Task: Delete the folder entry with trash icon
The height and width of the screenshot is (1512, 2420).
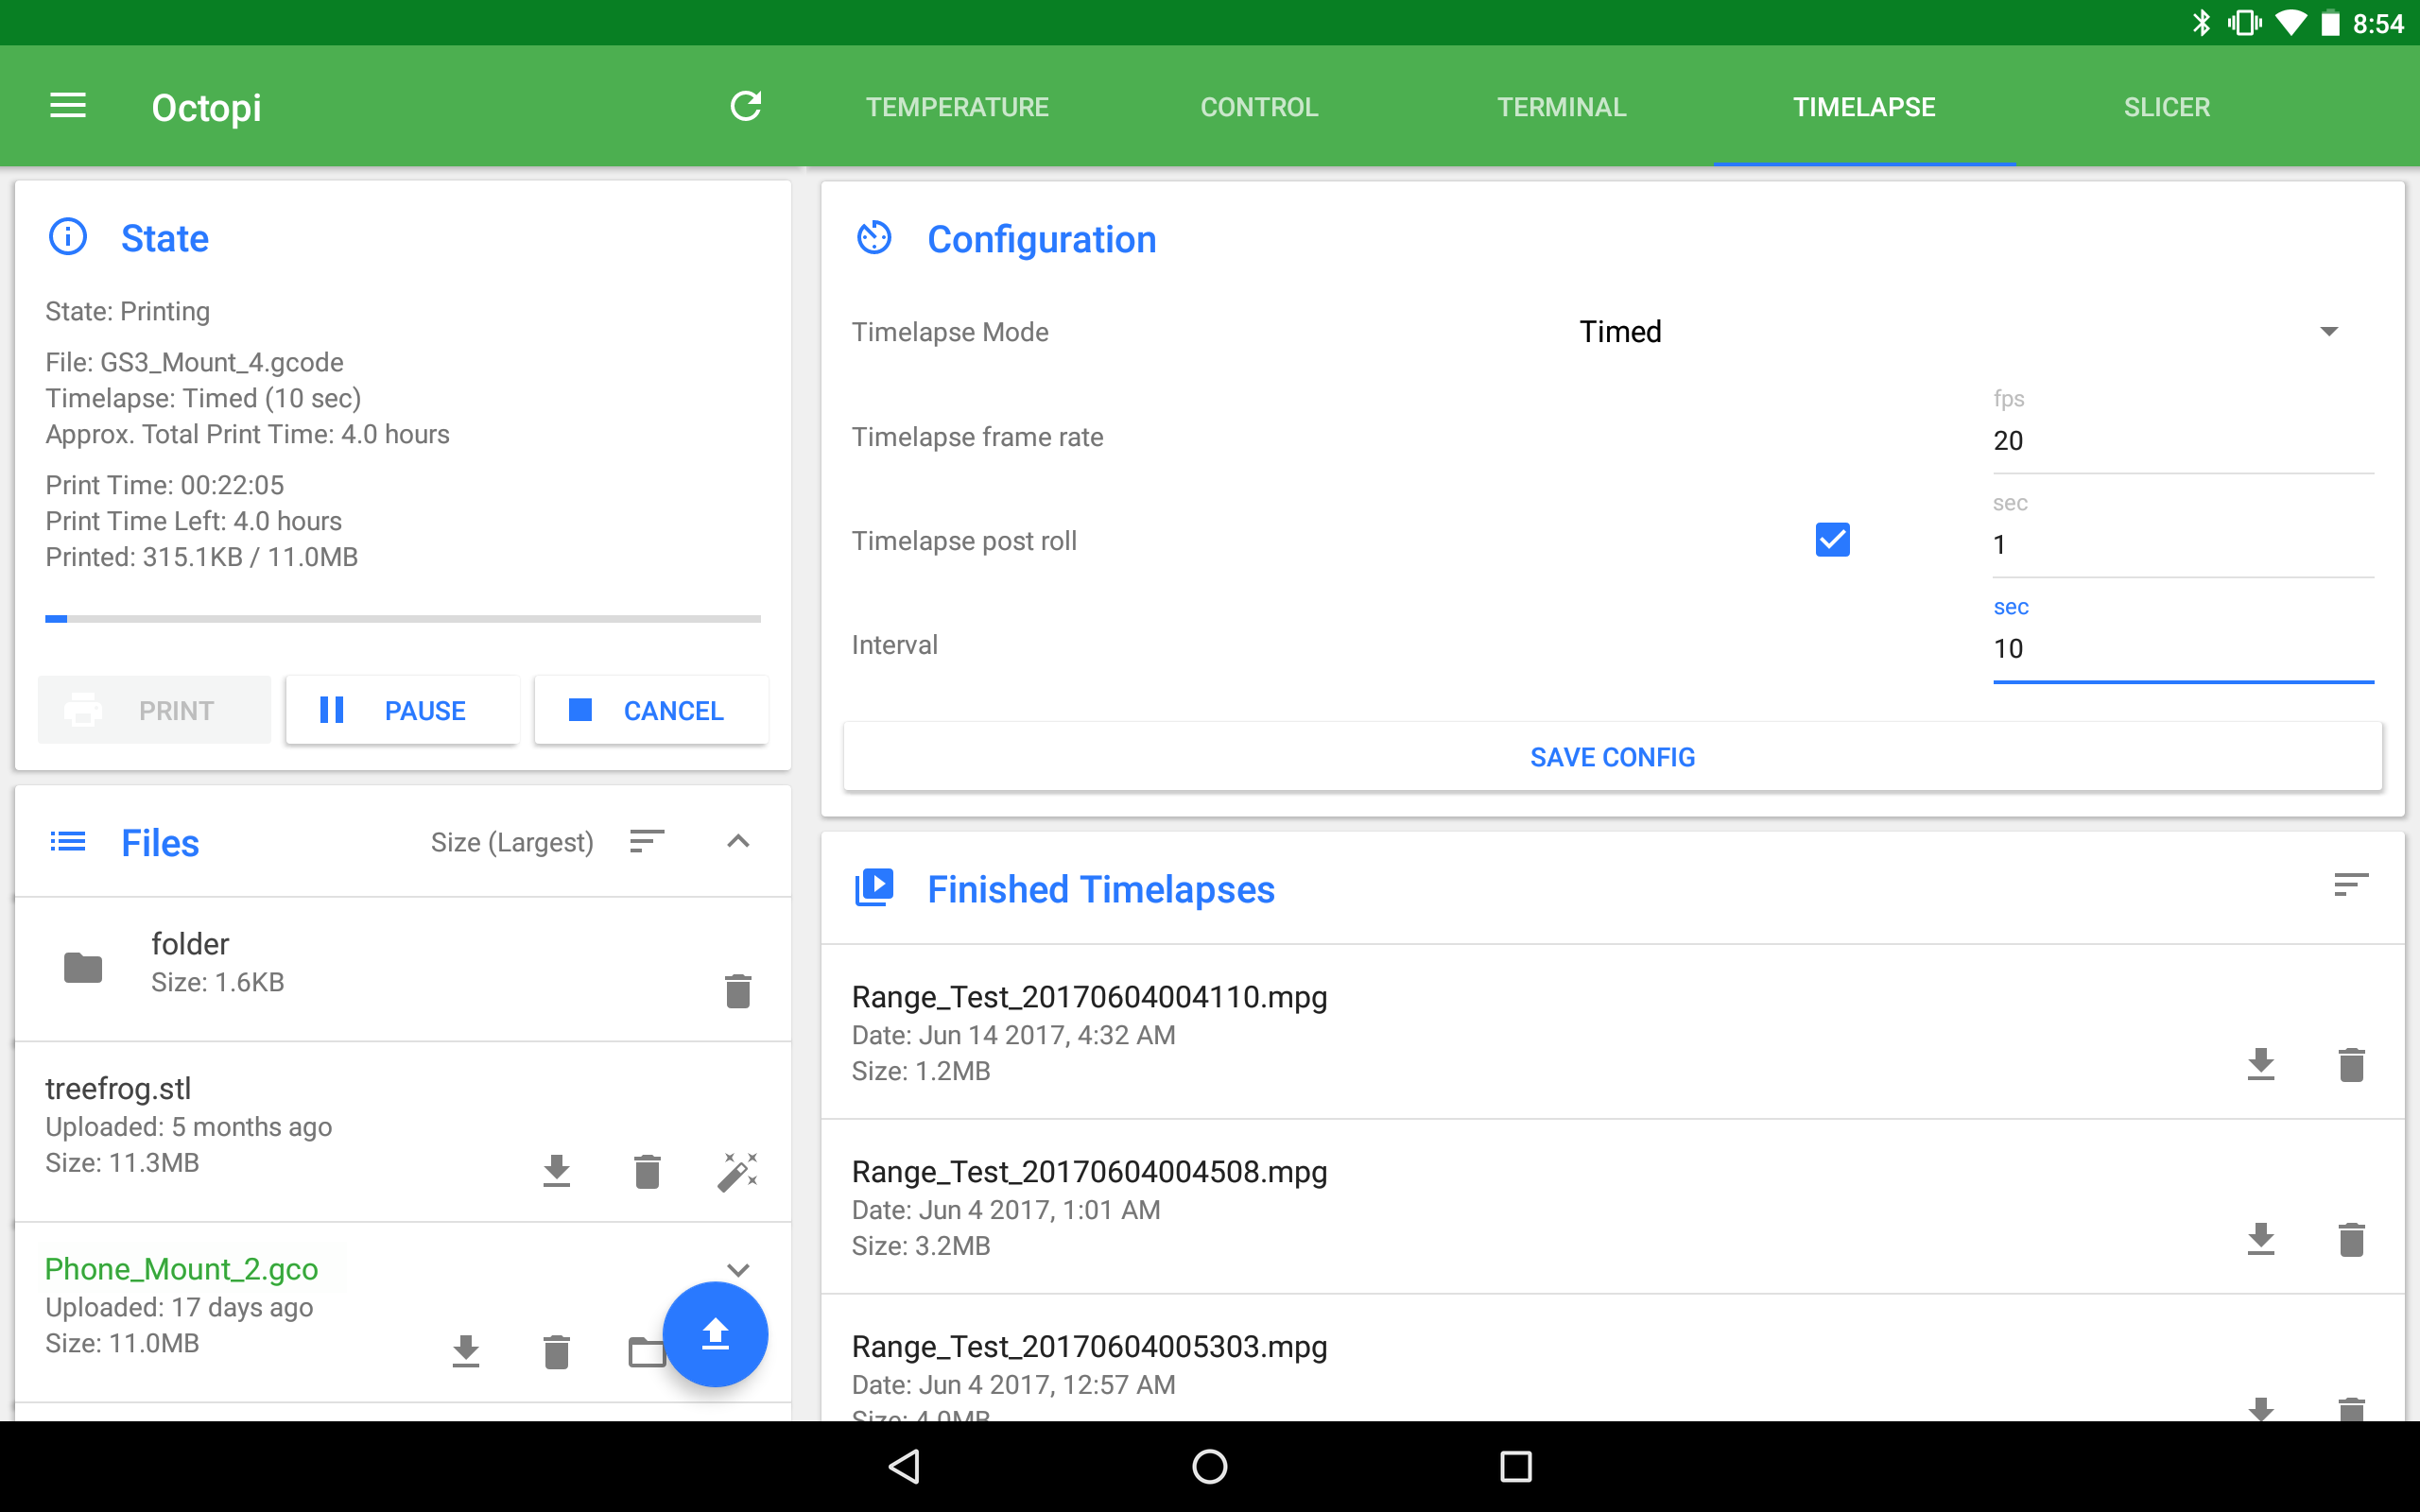Action: tap(738, 990)
